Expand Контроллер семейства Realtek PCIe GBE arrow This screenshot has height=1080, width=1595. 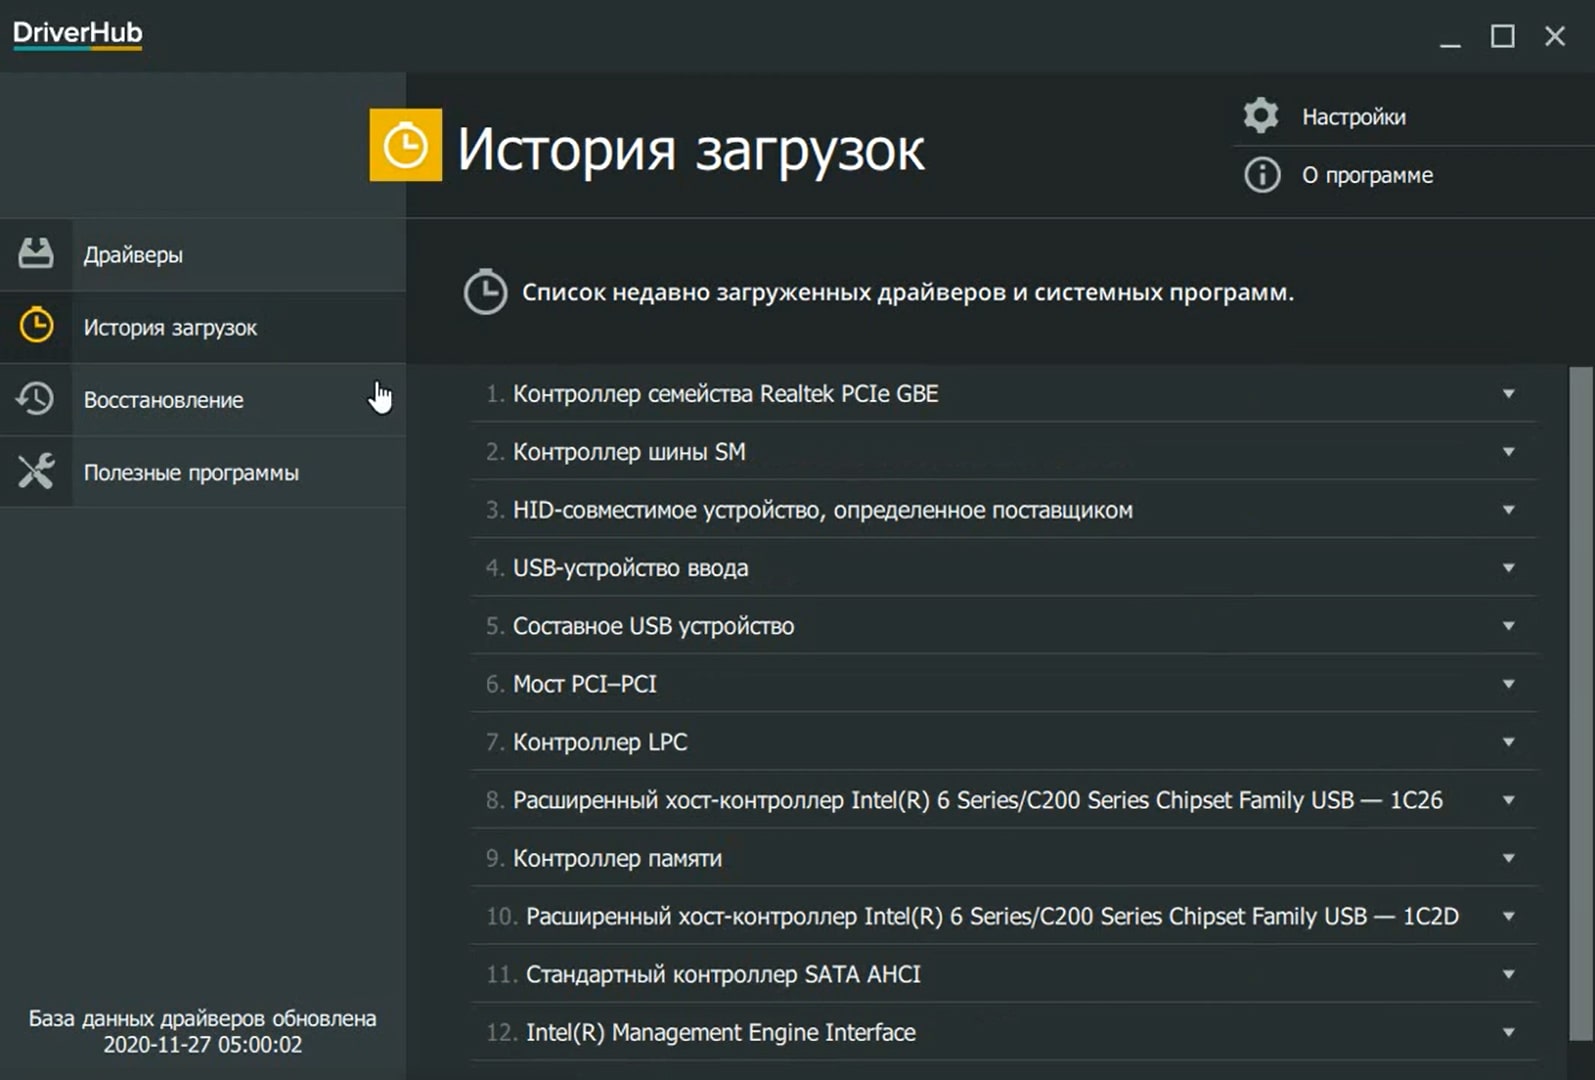pos(1508,394)
